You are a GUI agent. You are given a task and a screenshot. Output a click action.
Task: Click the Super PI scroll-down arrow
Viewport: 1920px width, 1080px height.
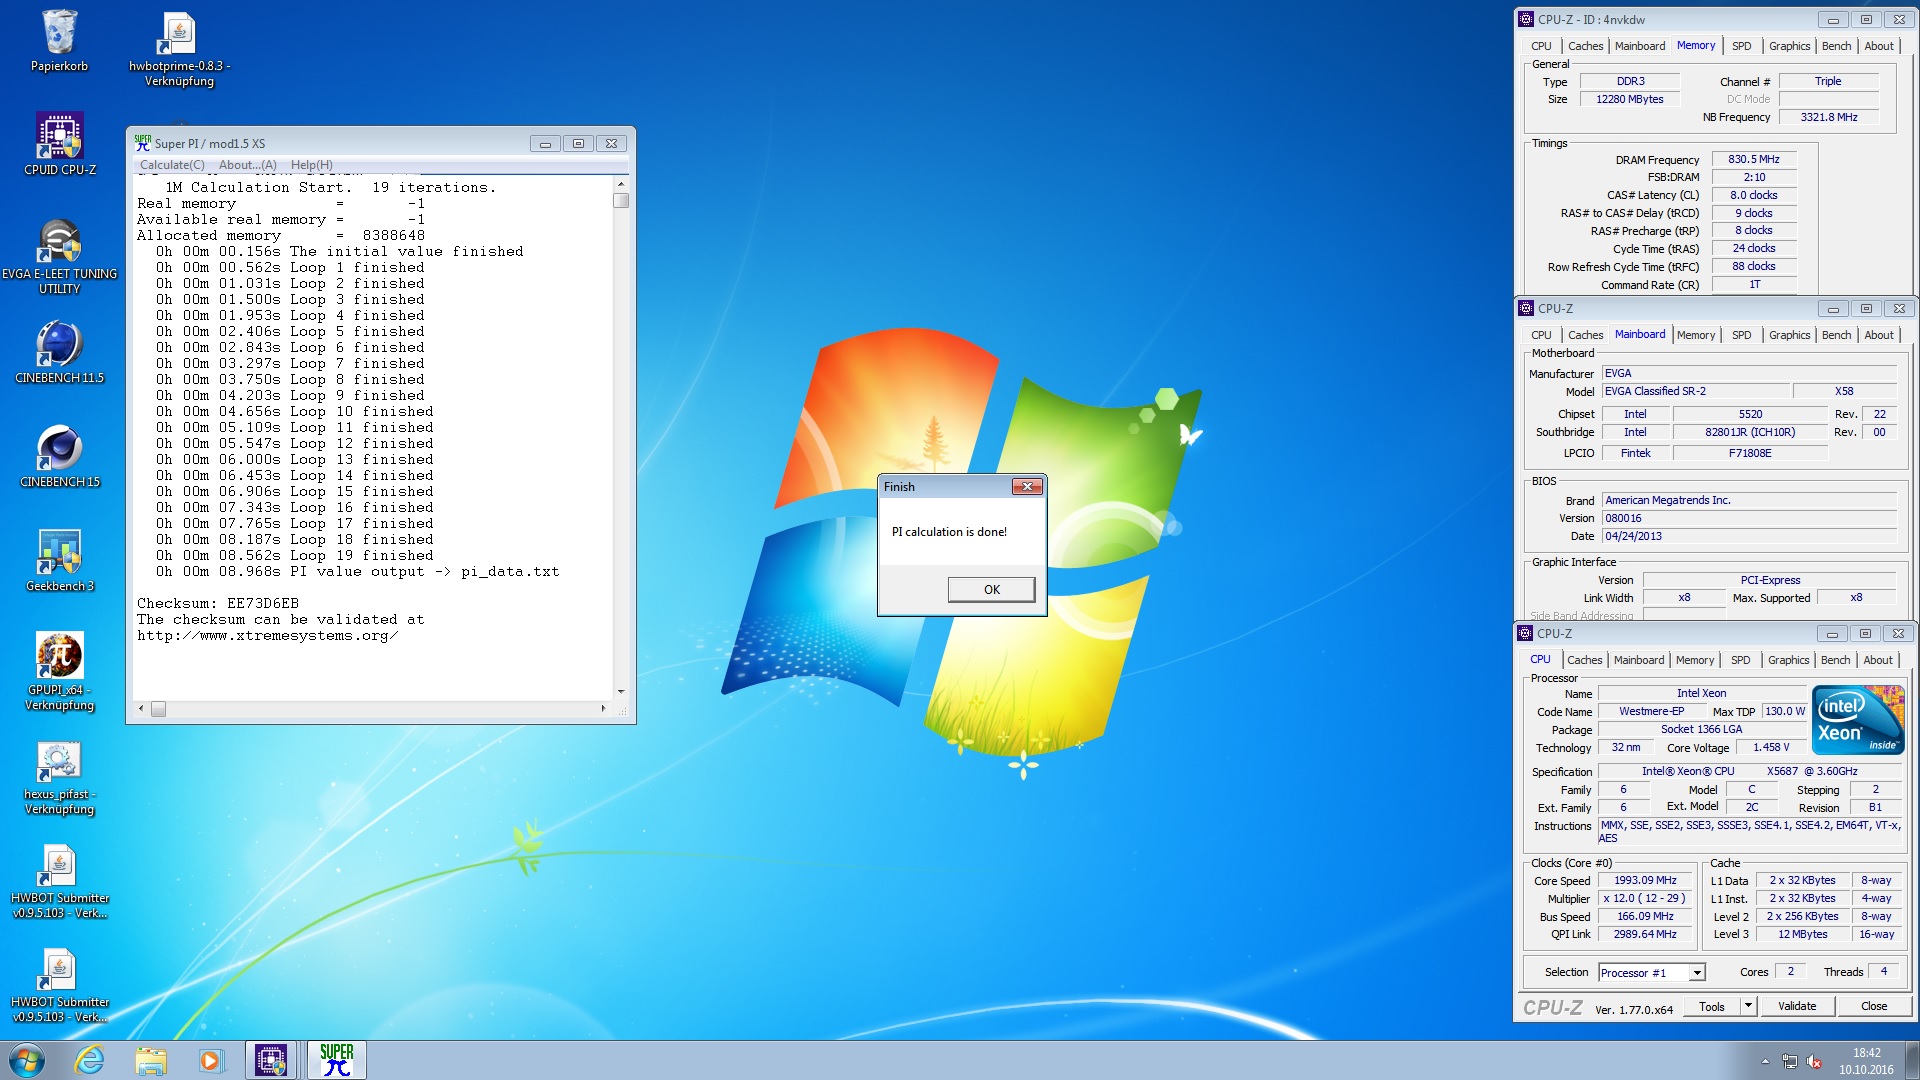621,691
